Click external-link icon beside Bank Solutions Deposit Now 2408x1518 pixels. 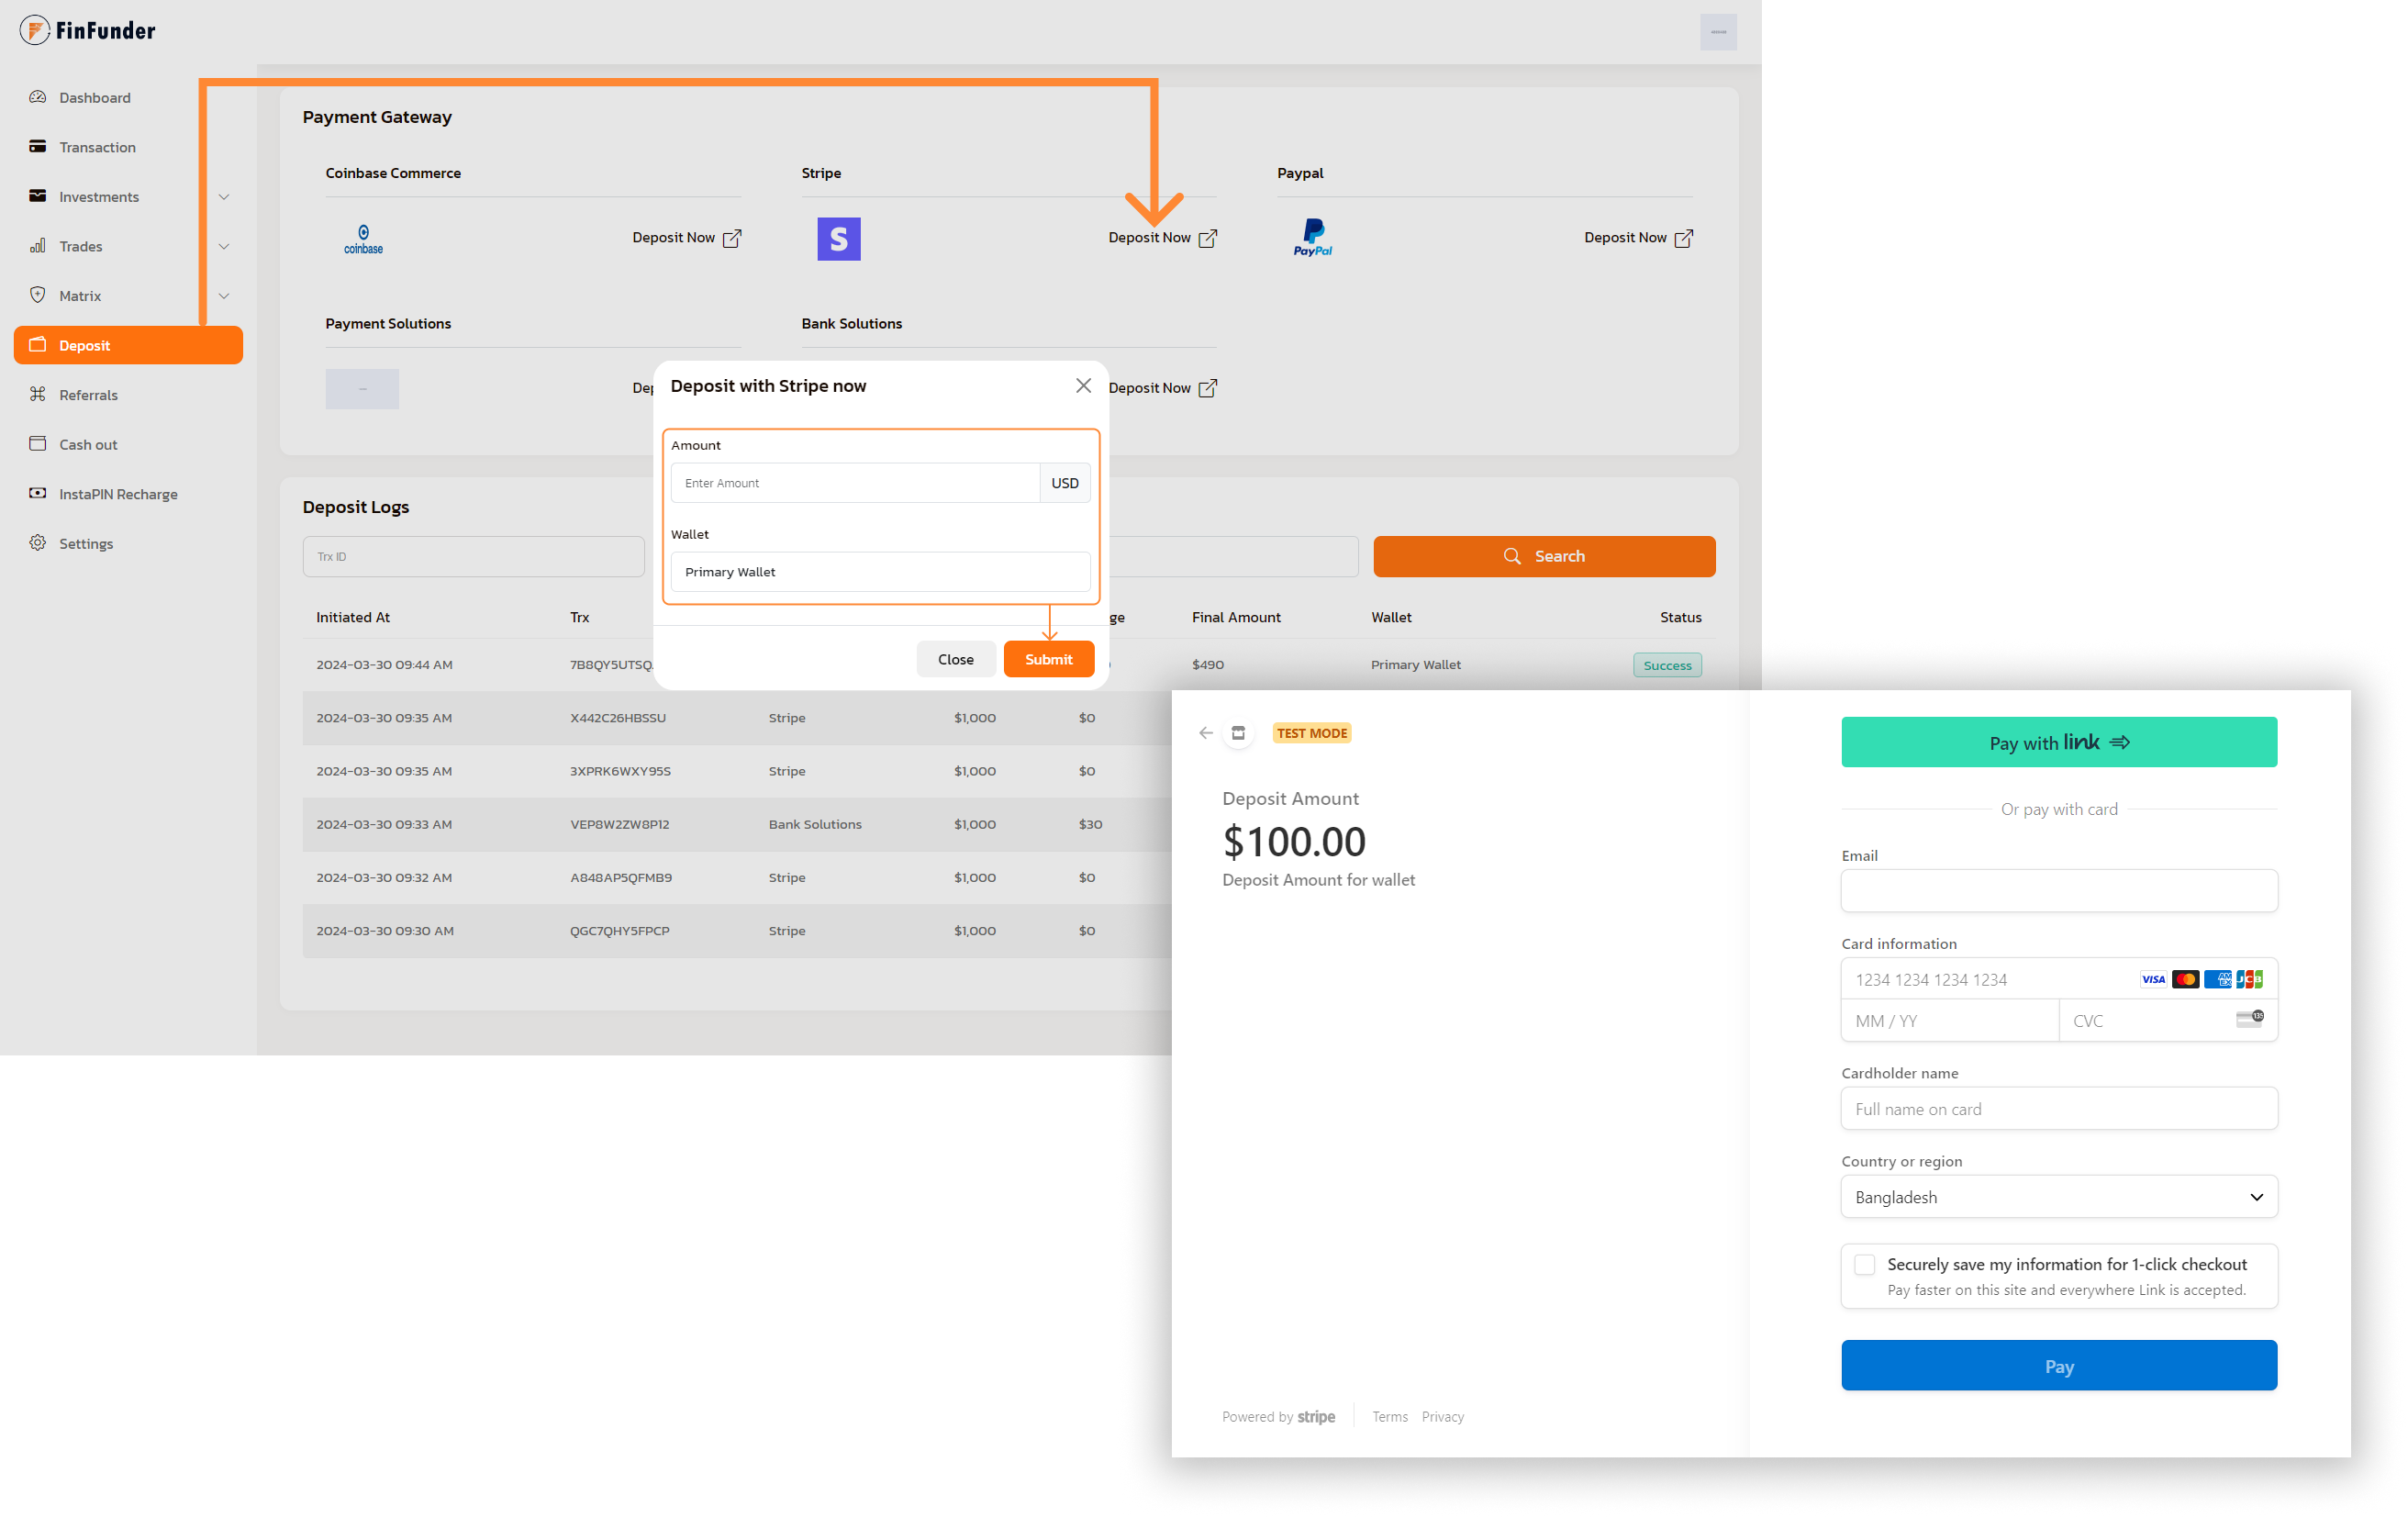[1208, 388]
